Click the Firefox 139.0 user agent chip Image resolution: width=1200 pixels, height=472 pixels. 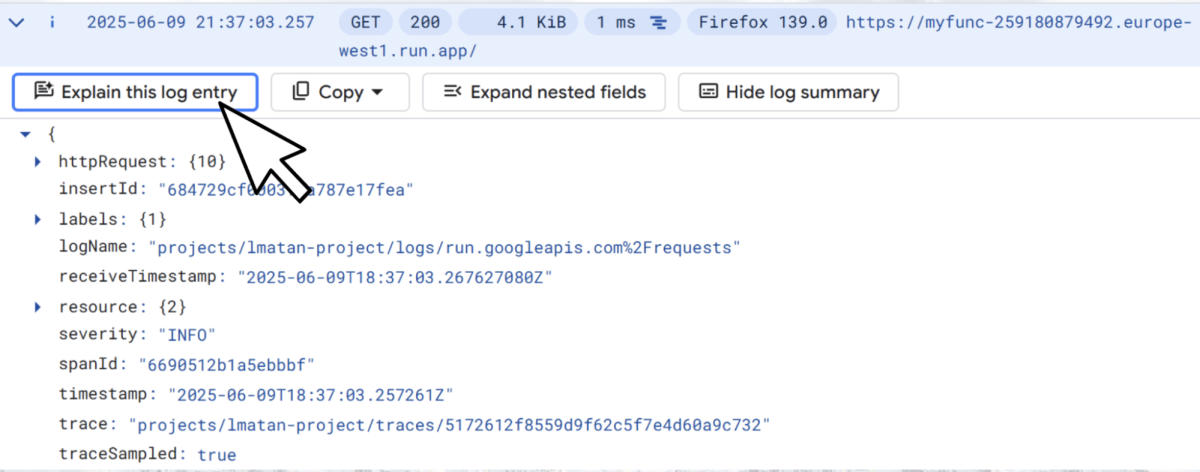tap(764, 22)
